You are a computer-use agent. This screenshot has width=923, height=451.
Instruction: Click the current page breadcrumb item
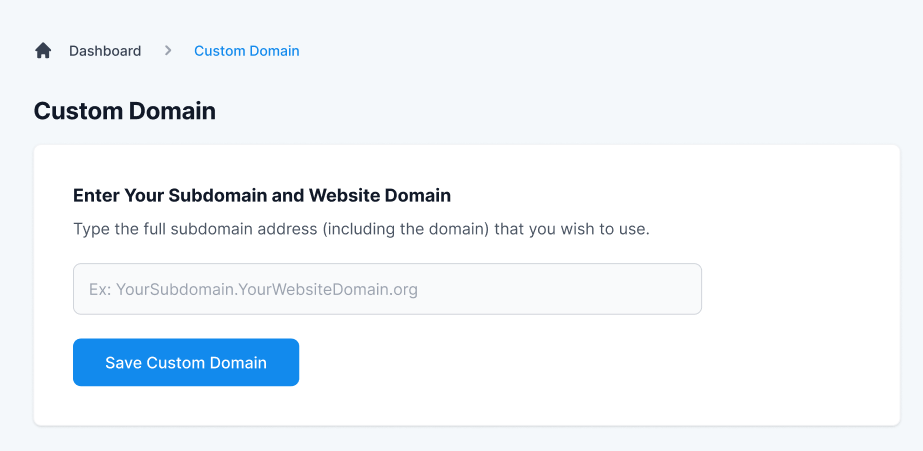246,50
